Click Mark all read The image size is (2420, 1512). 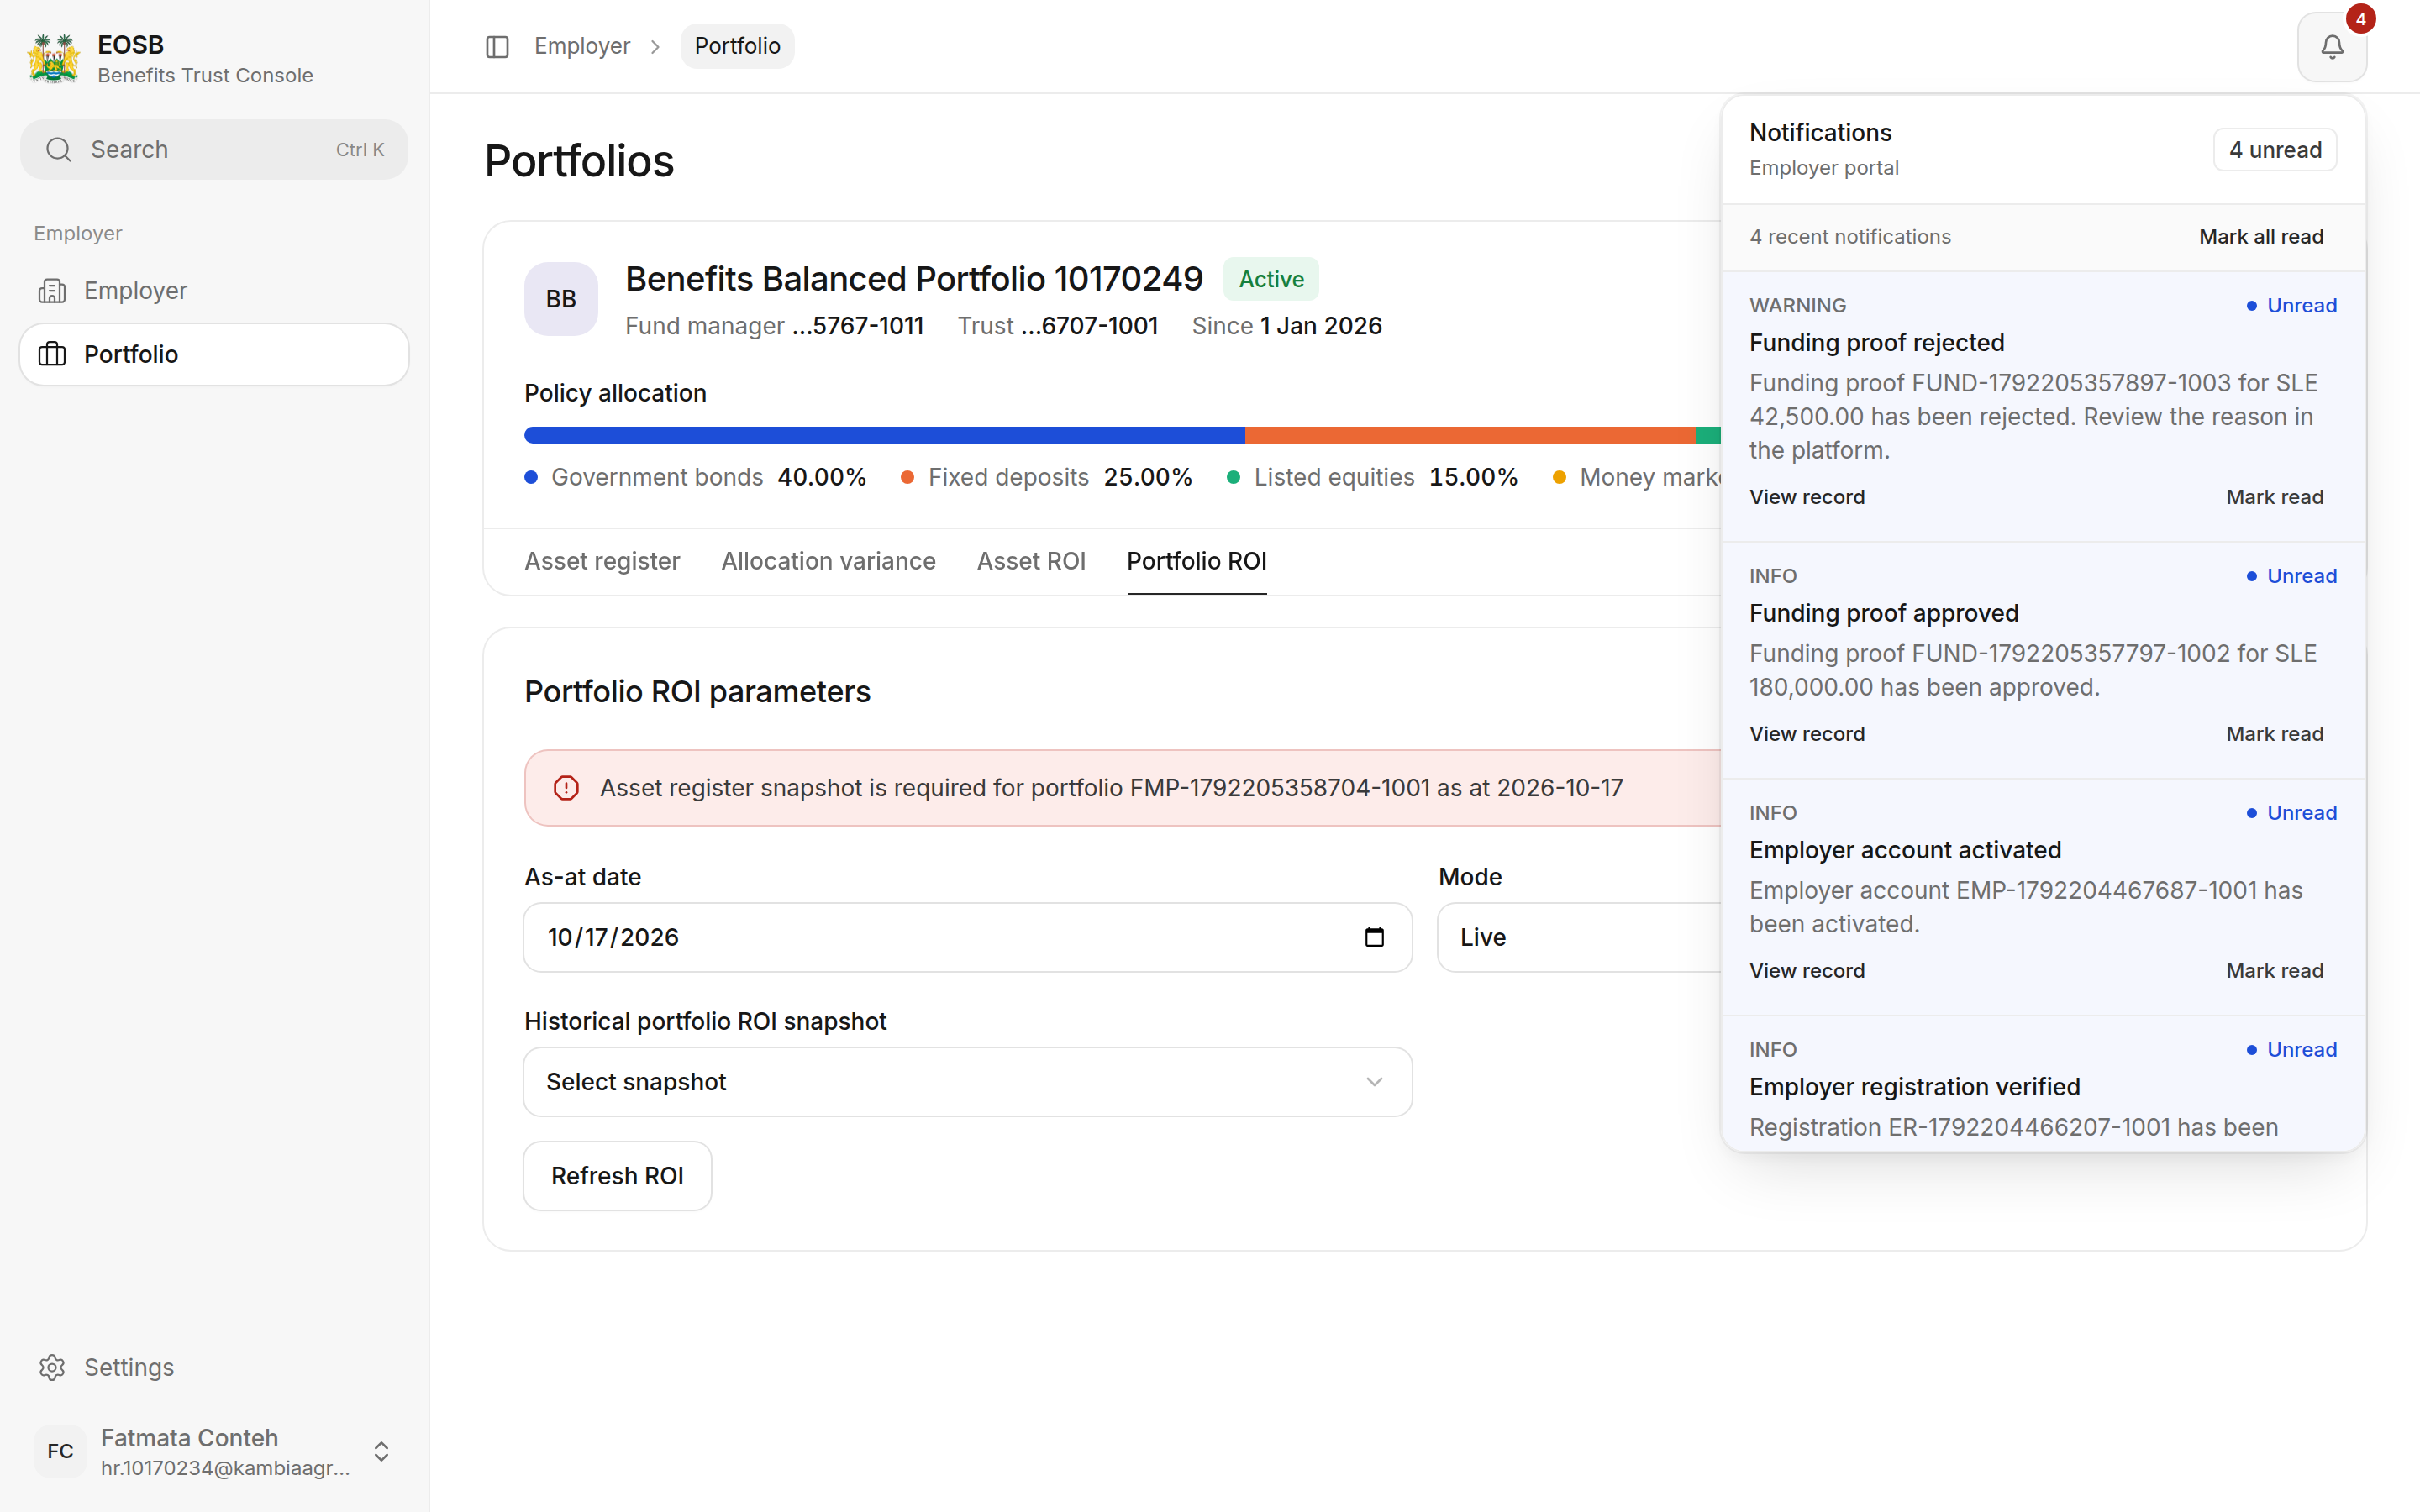[x=2260, y=237]
